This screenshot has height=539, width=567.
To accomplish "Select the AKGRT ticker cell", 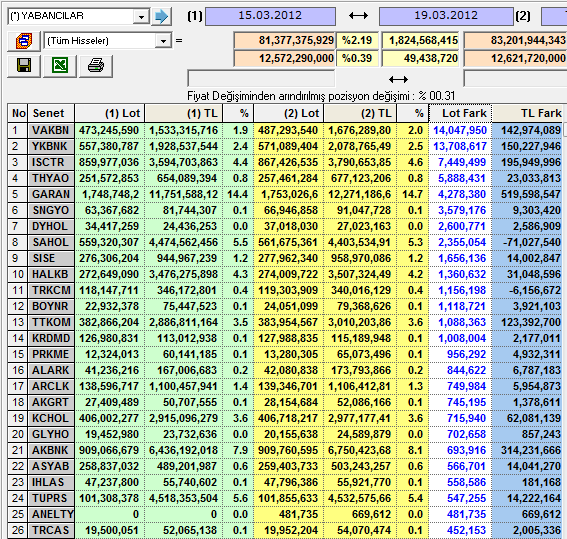I will pos(51,402).
